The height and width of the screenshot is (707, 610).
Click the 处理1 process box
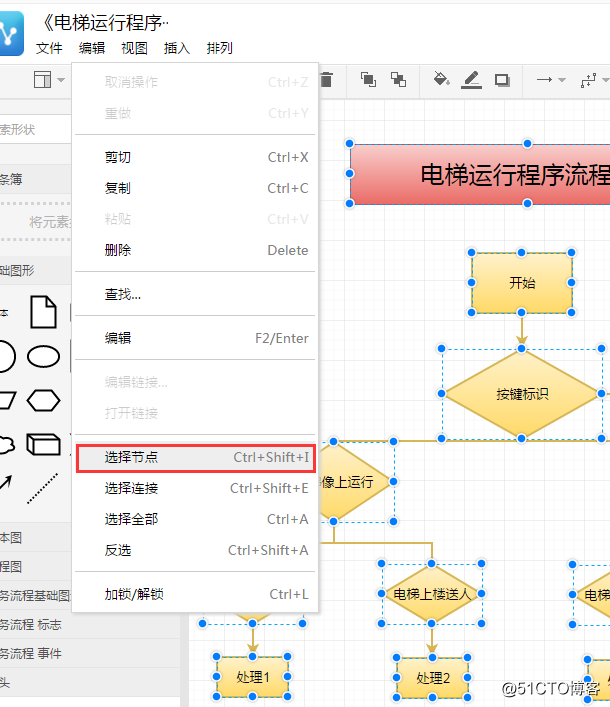point(252,677)
